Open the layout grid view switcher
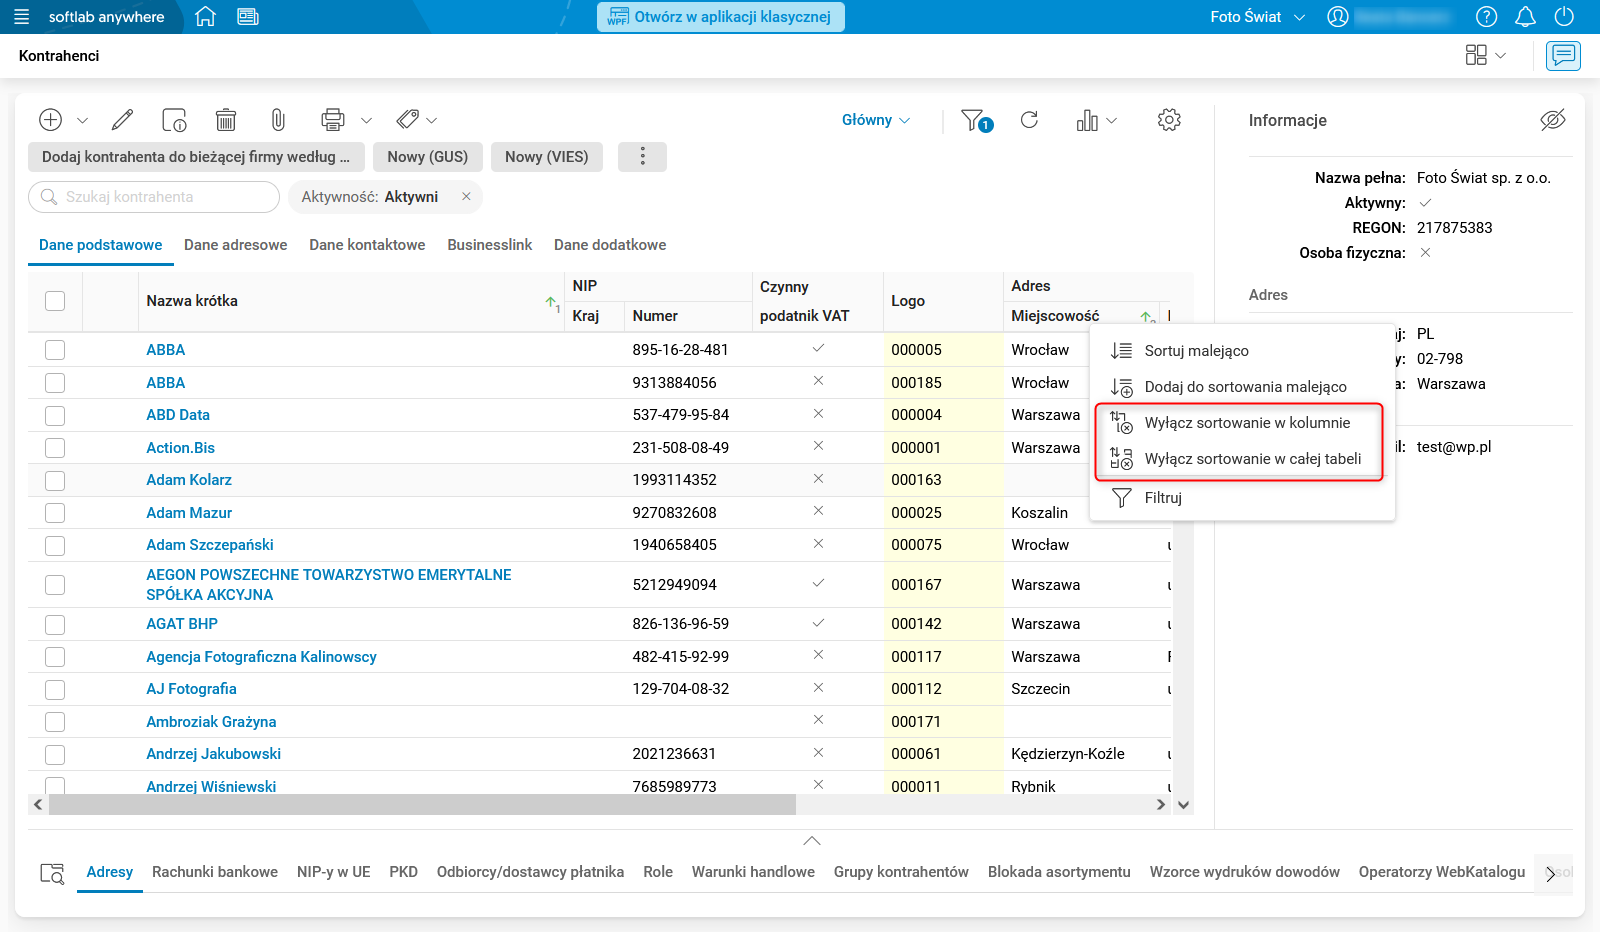Viewport: 1600px width, 932px height. [1476, 55]
